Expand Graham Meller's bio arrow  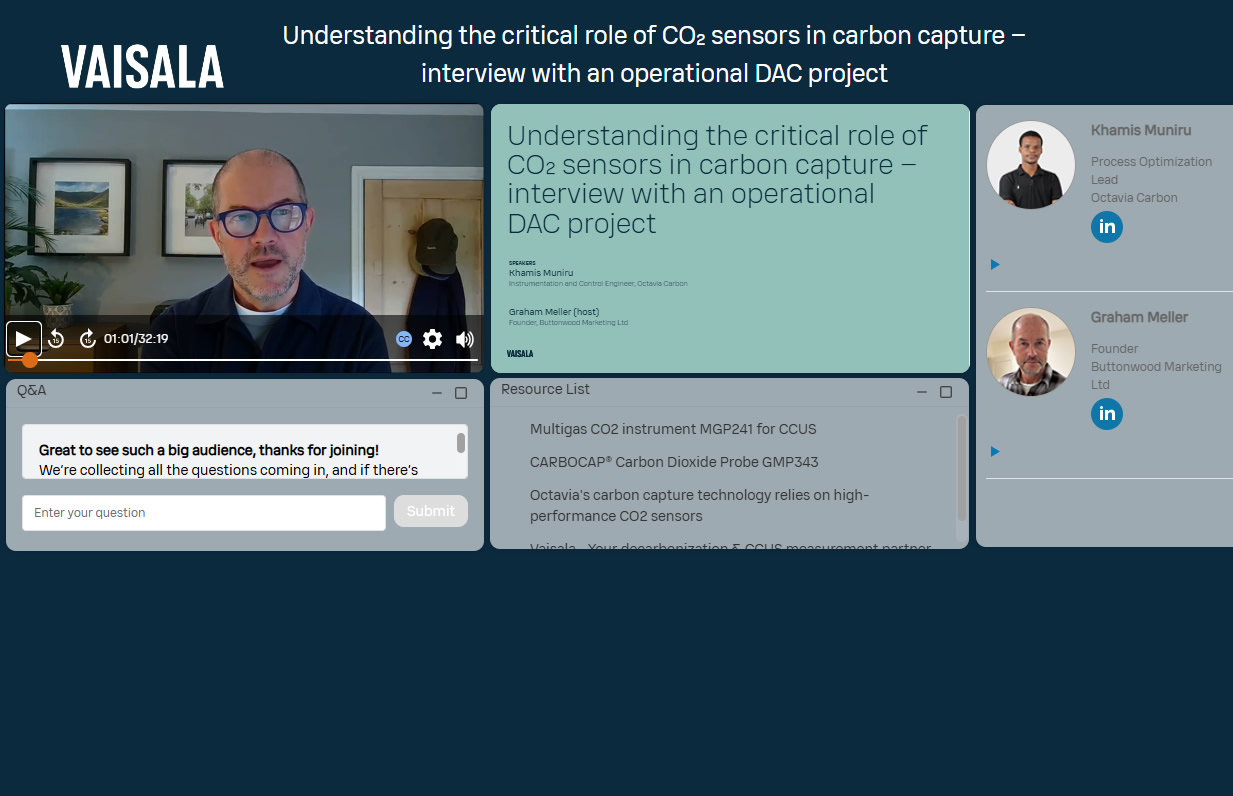tap(995, 452)
